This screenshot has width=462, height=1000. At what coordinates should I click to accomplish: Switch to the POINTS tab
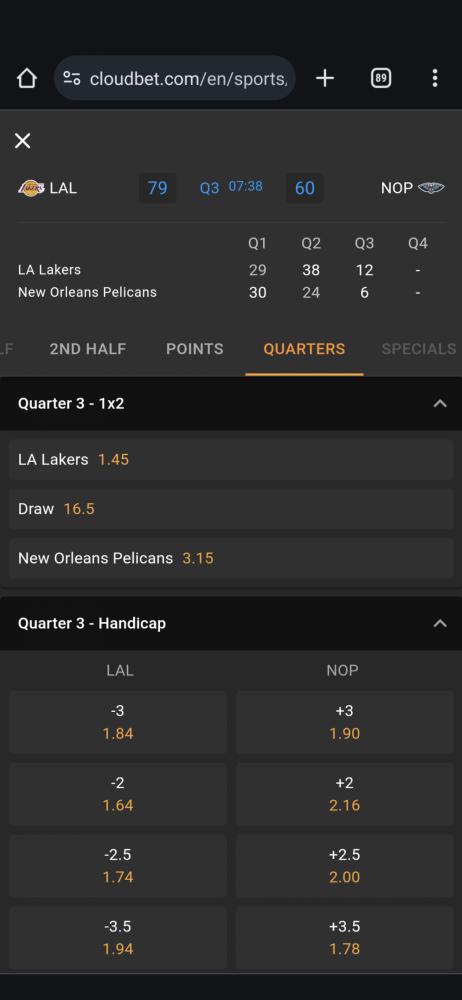(x=195, y=349)
